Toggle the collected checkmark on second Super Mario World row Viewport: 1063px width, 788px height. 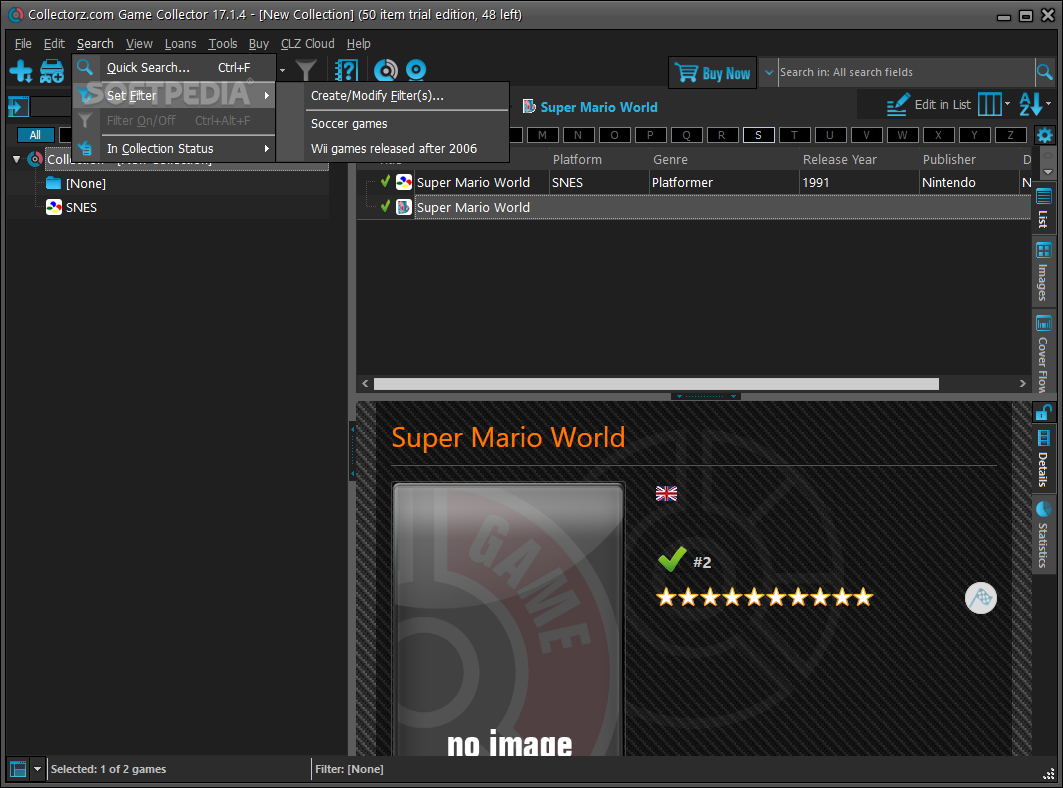pos(385,207)
